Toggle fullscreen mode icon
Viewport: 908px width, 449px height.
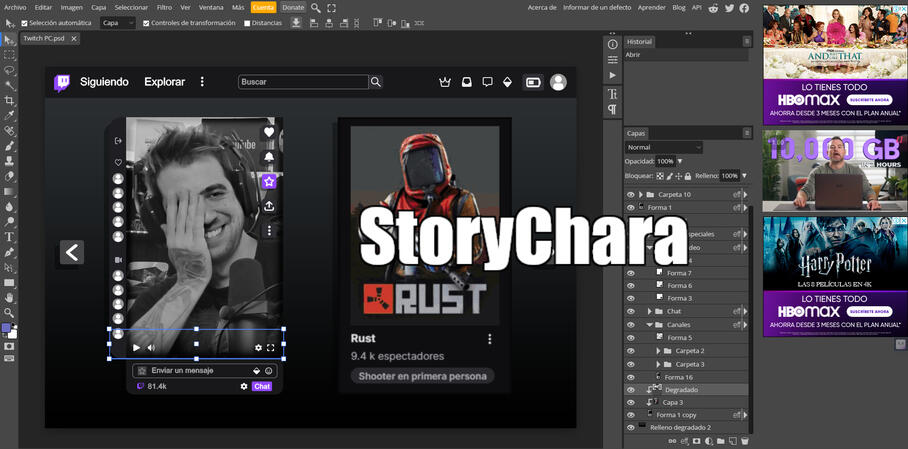coord(331,7)
